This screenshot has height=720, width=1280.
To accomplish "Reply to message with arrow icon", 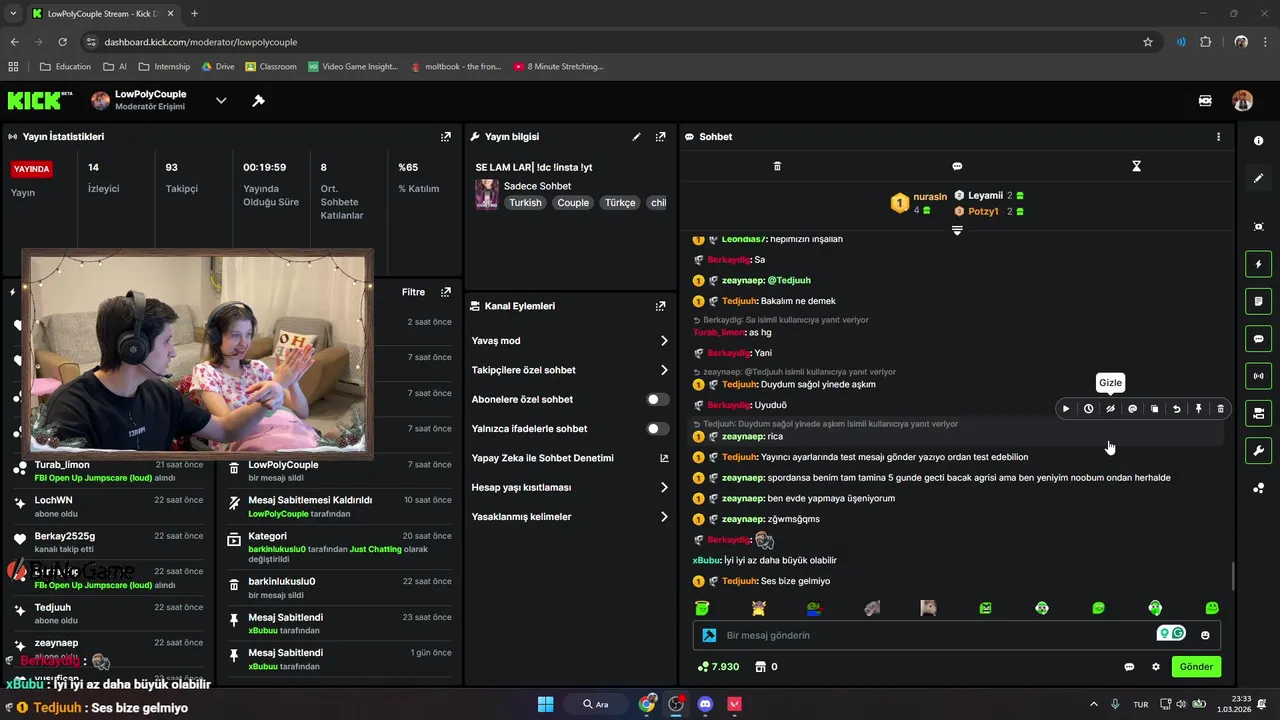I will click(x=1176, y=408).
